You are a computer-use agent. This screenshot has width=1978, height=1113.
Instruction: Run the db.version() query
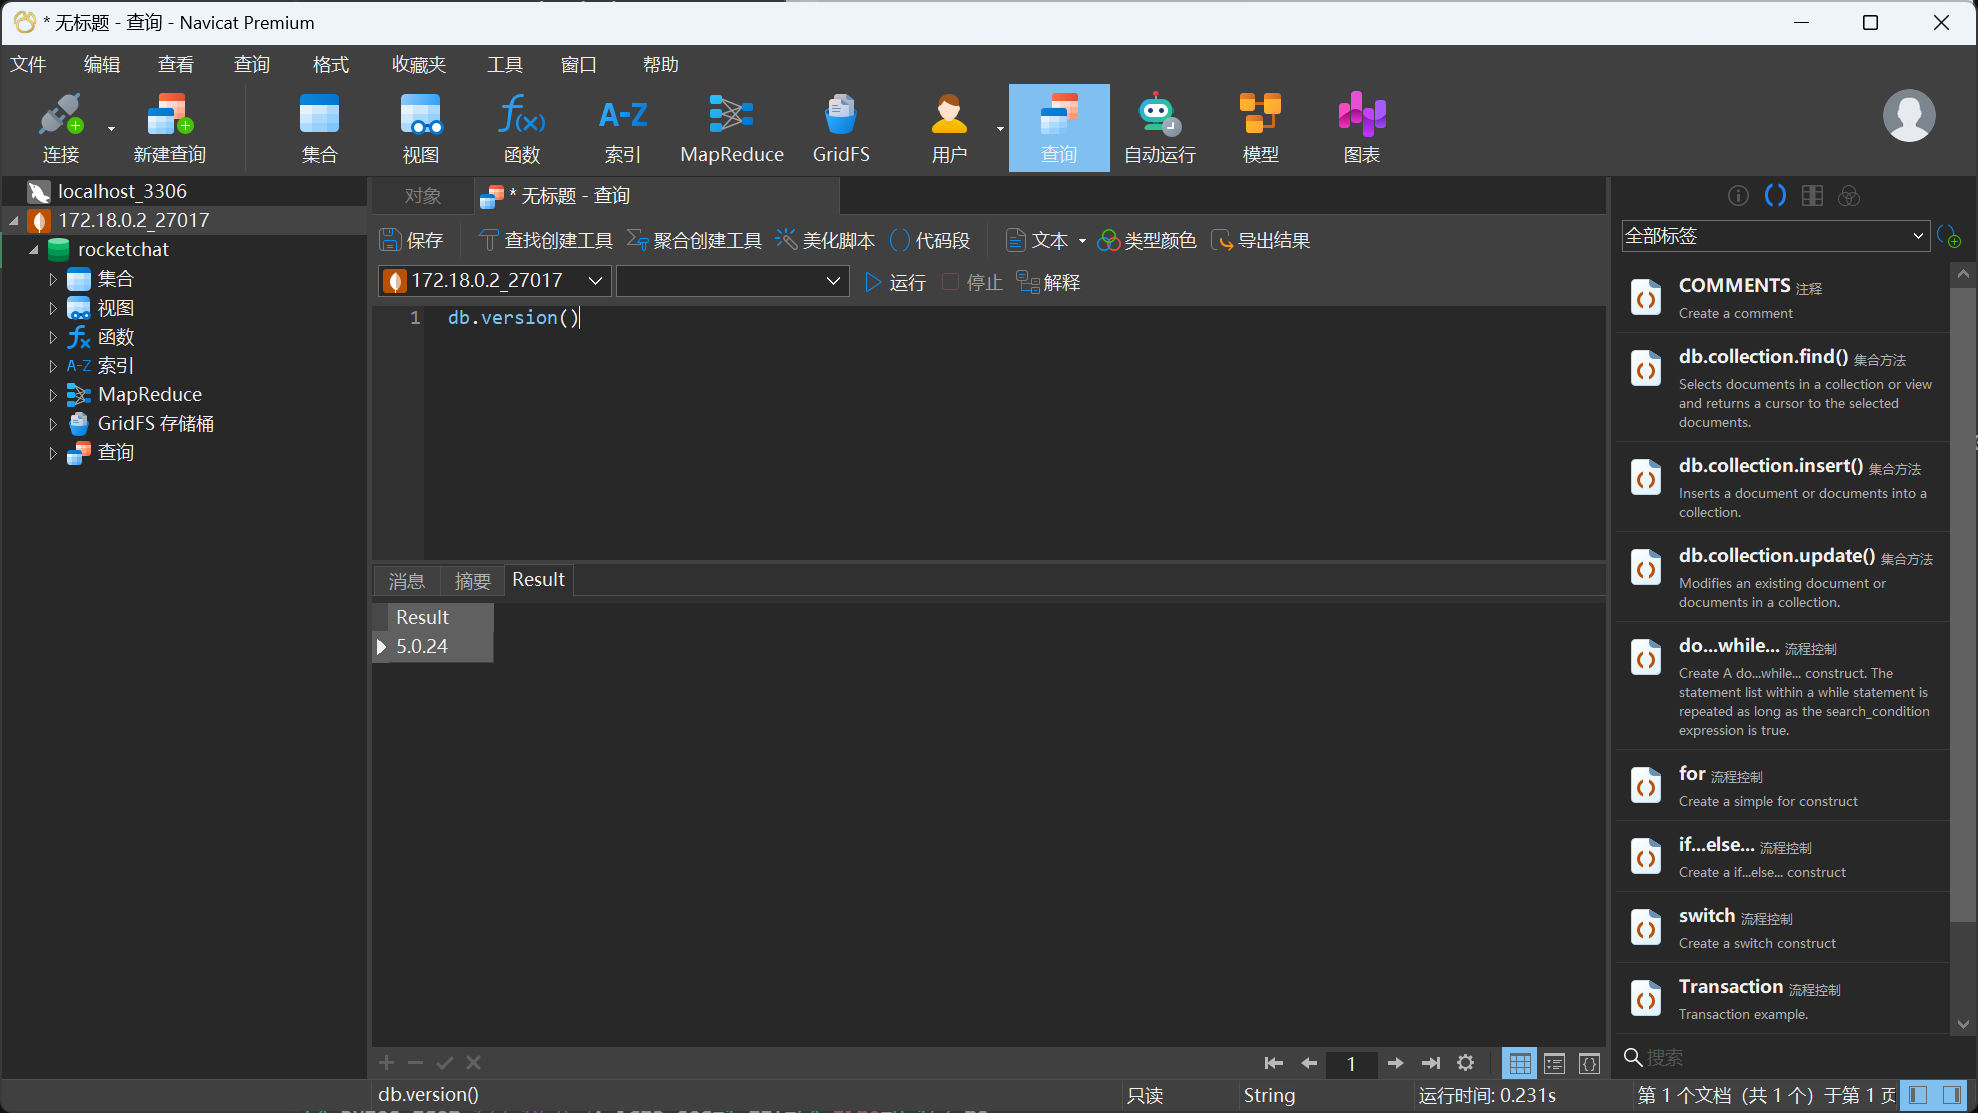tap(895, 282)
